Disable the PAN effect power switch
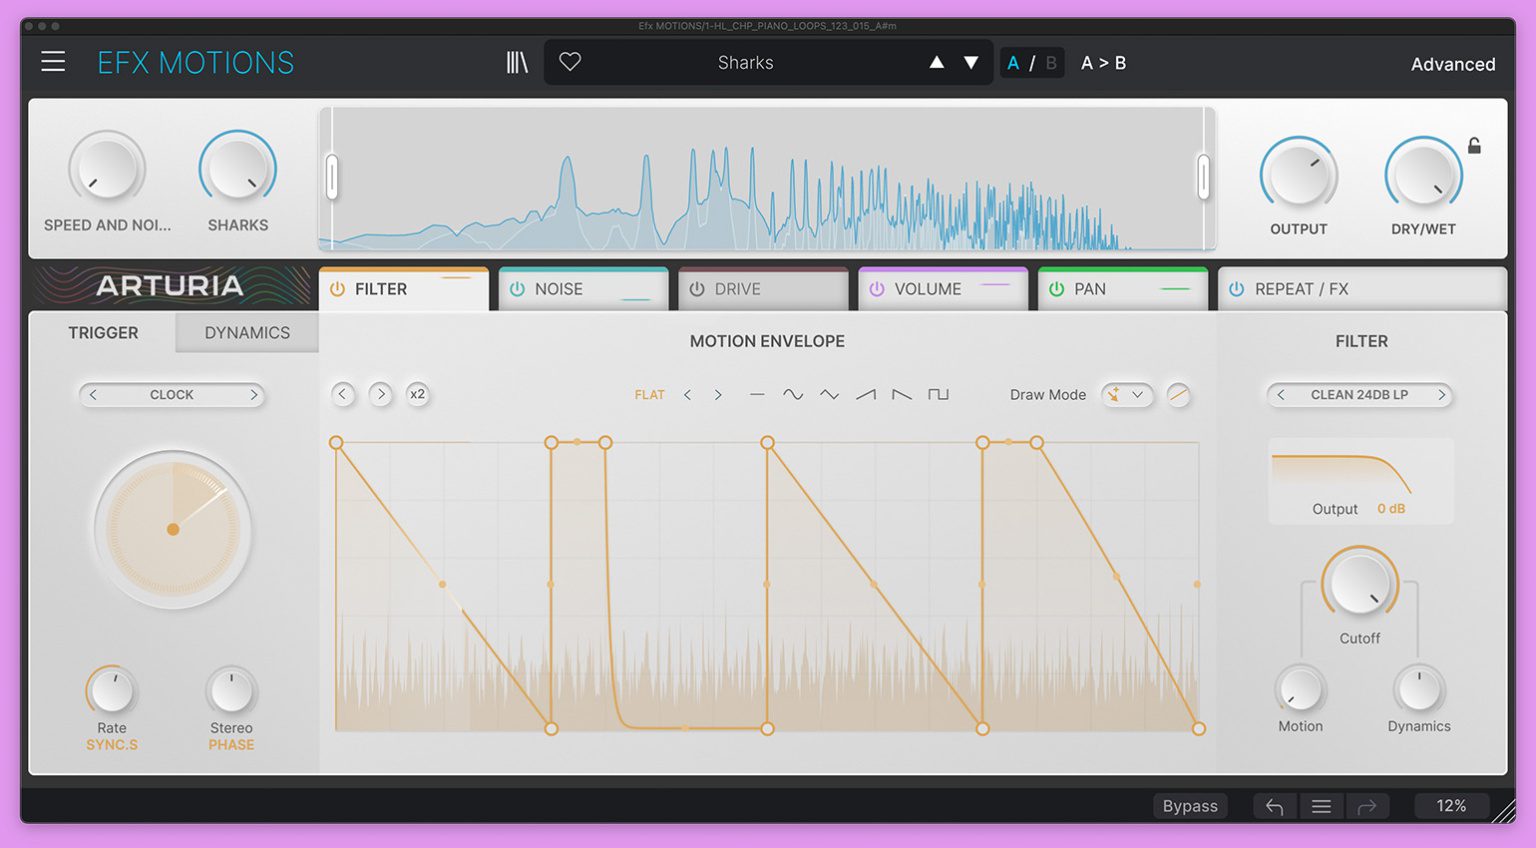 pyautogui.click(x=1057, y=289)
